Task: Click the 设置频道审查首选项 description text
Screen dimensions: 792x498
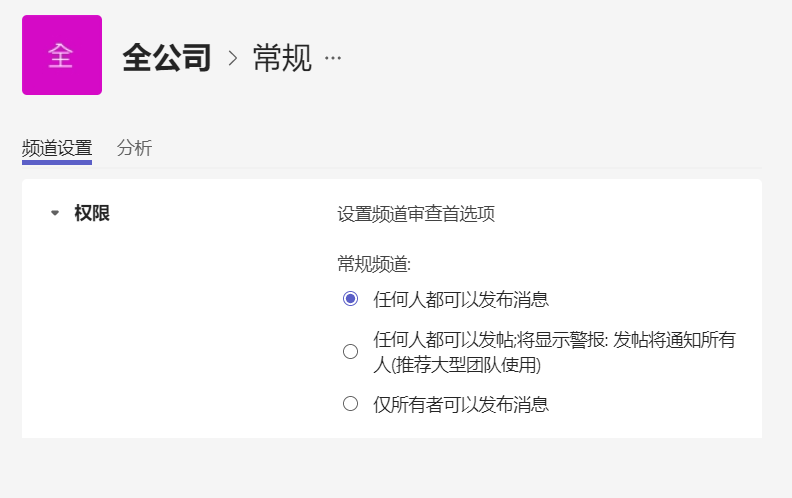Action: 416,214
